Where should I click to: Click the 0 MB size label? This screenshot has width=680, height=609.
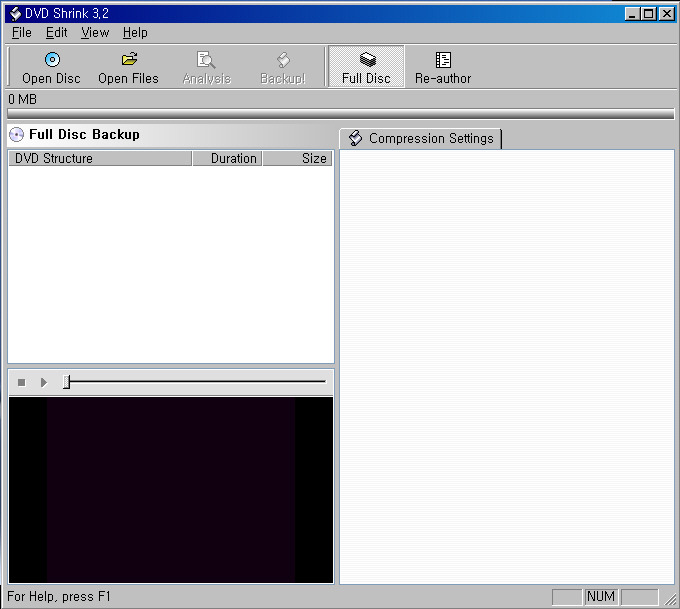(23, 99)
